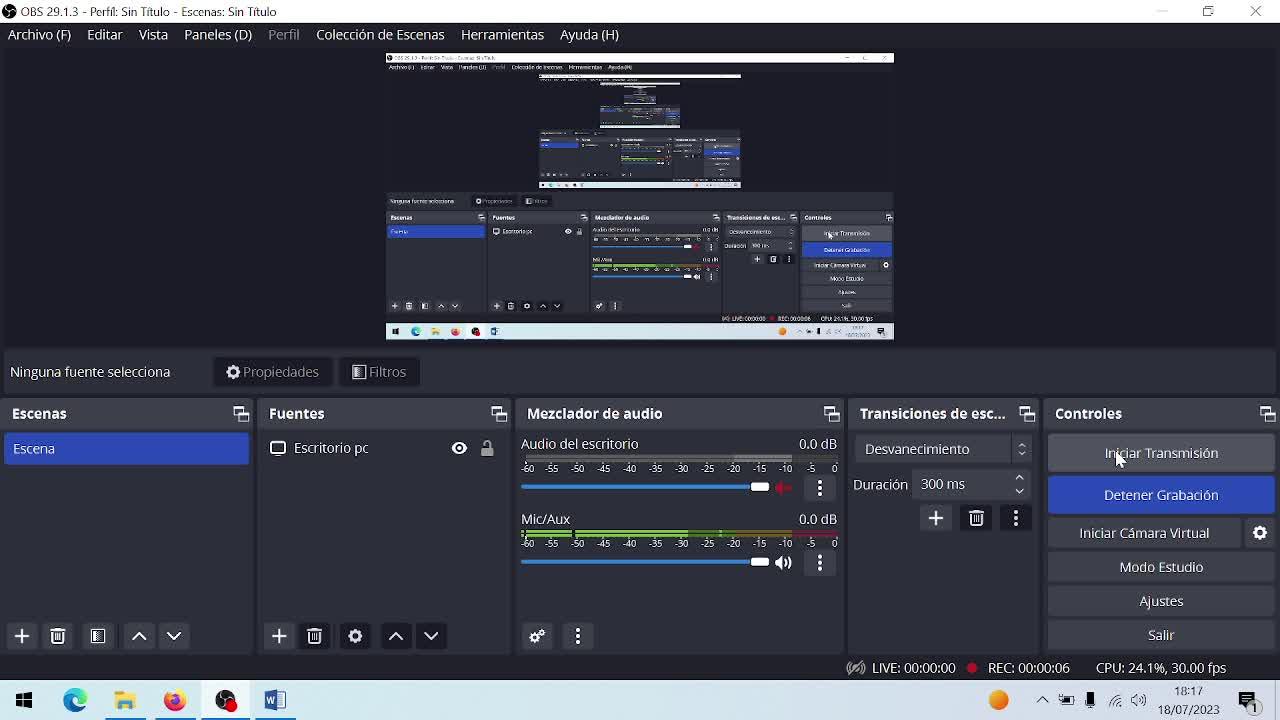
Task: Open the Paneles menu
Action: pos(218,34)
